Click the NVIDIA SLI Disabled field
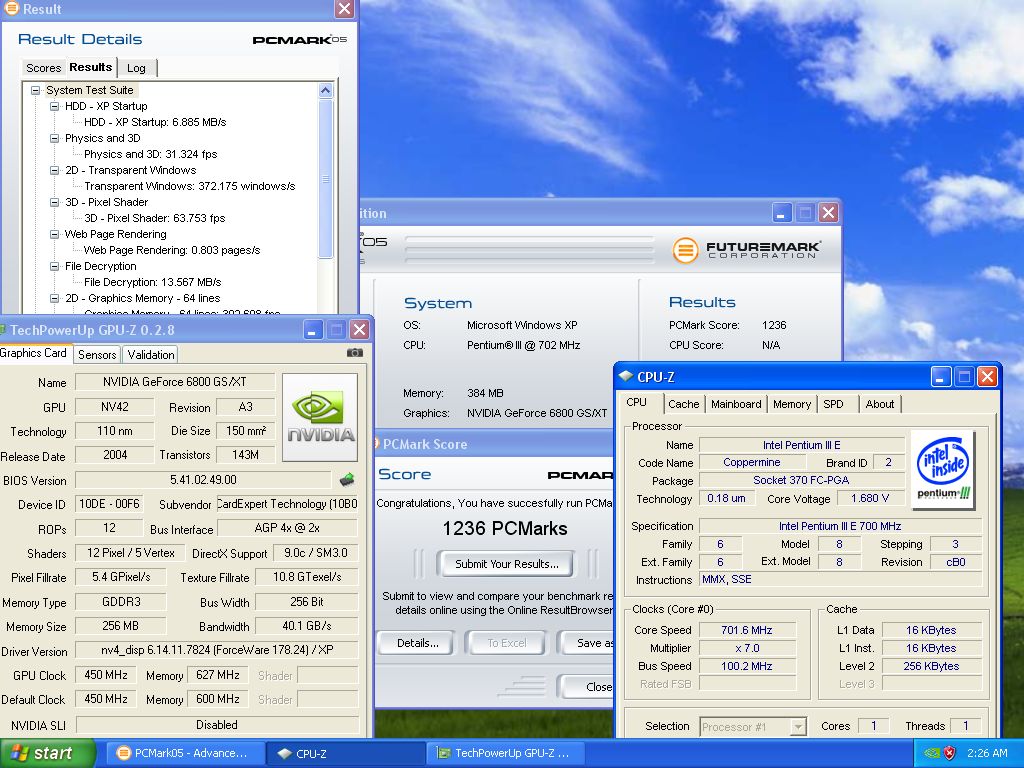 coord(217,725)
